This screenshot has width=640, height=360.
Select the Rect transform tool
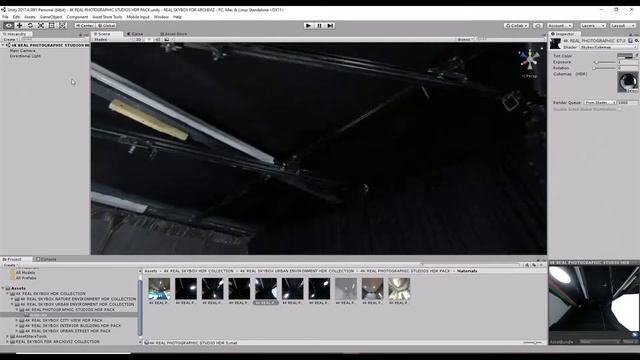[x=51, y=25]
